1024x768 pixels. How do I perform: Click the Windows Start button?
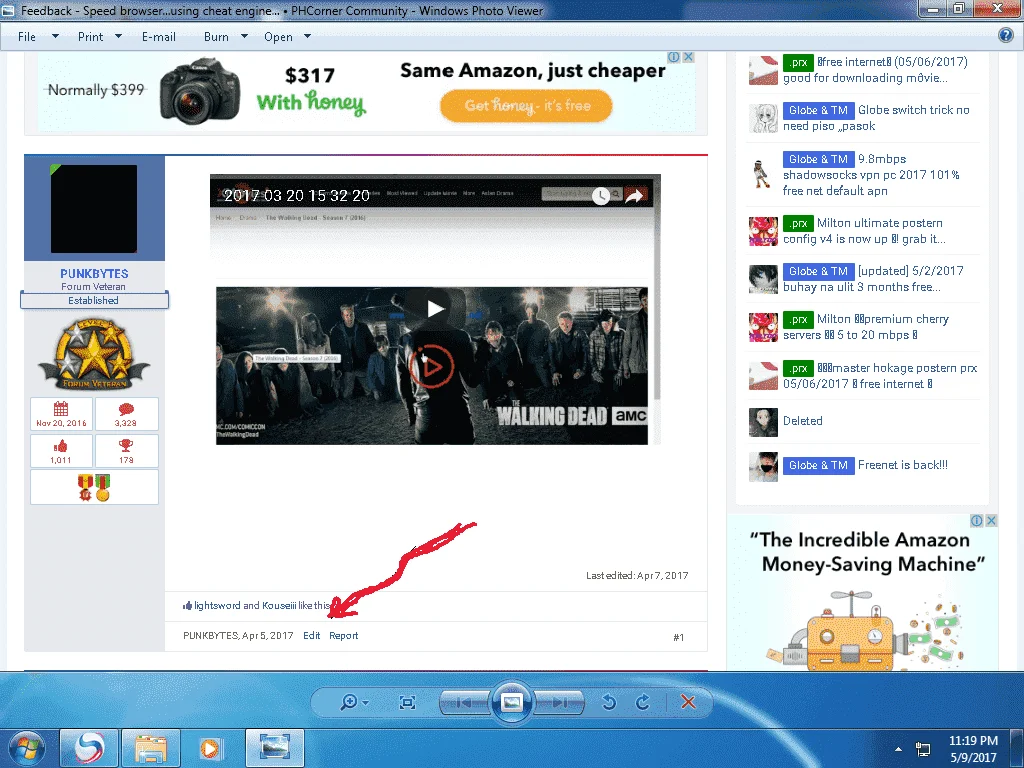click(27, 749)
